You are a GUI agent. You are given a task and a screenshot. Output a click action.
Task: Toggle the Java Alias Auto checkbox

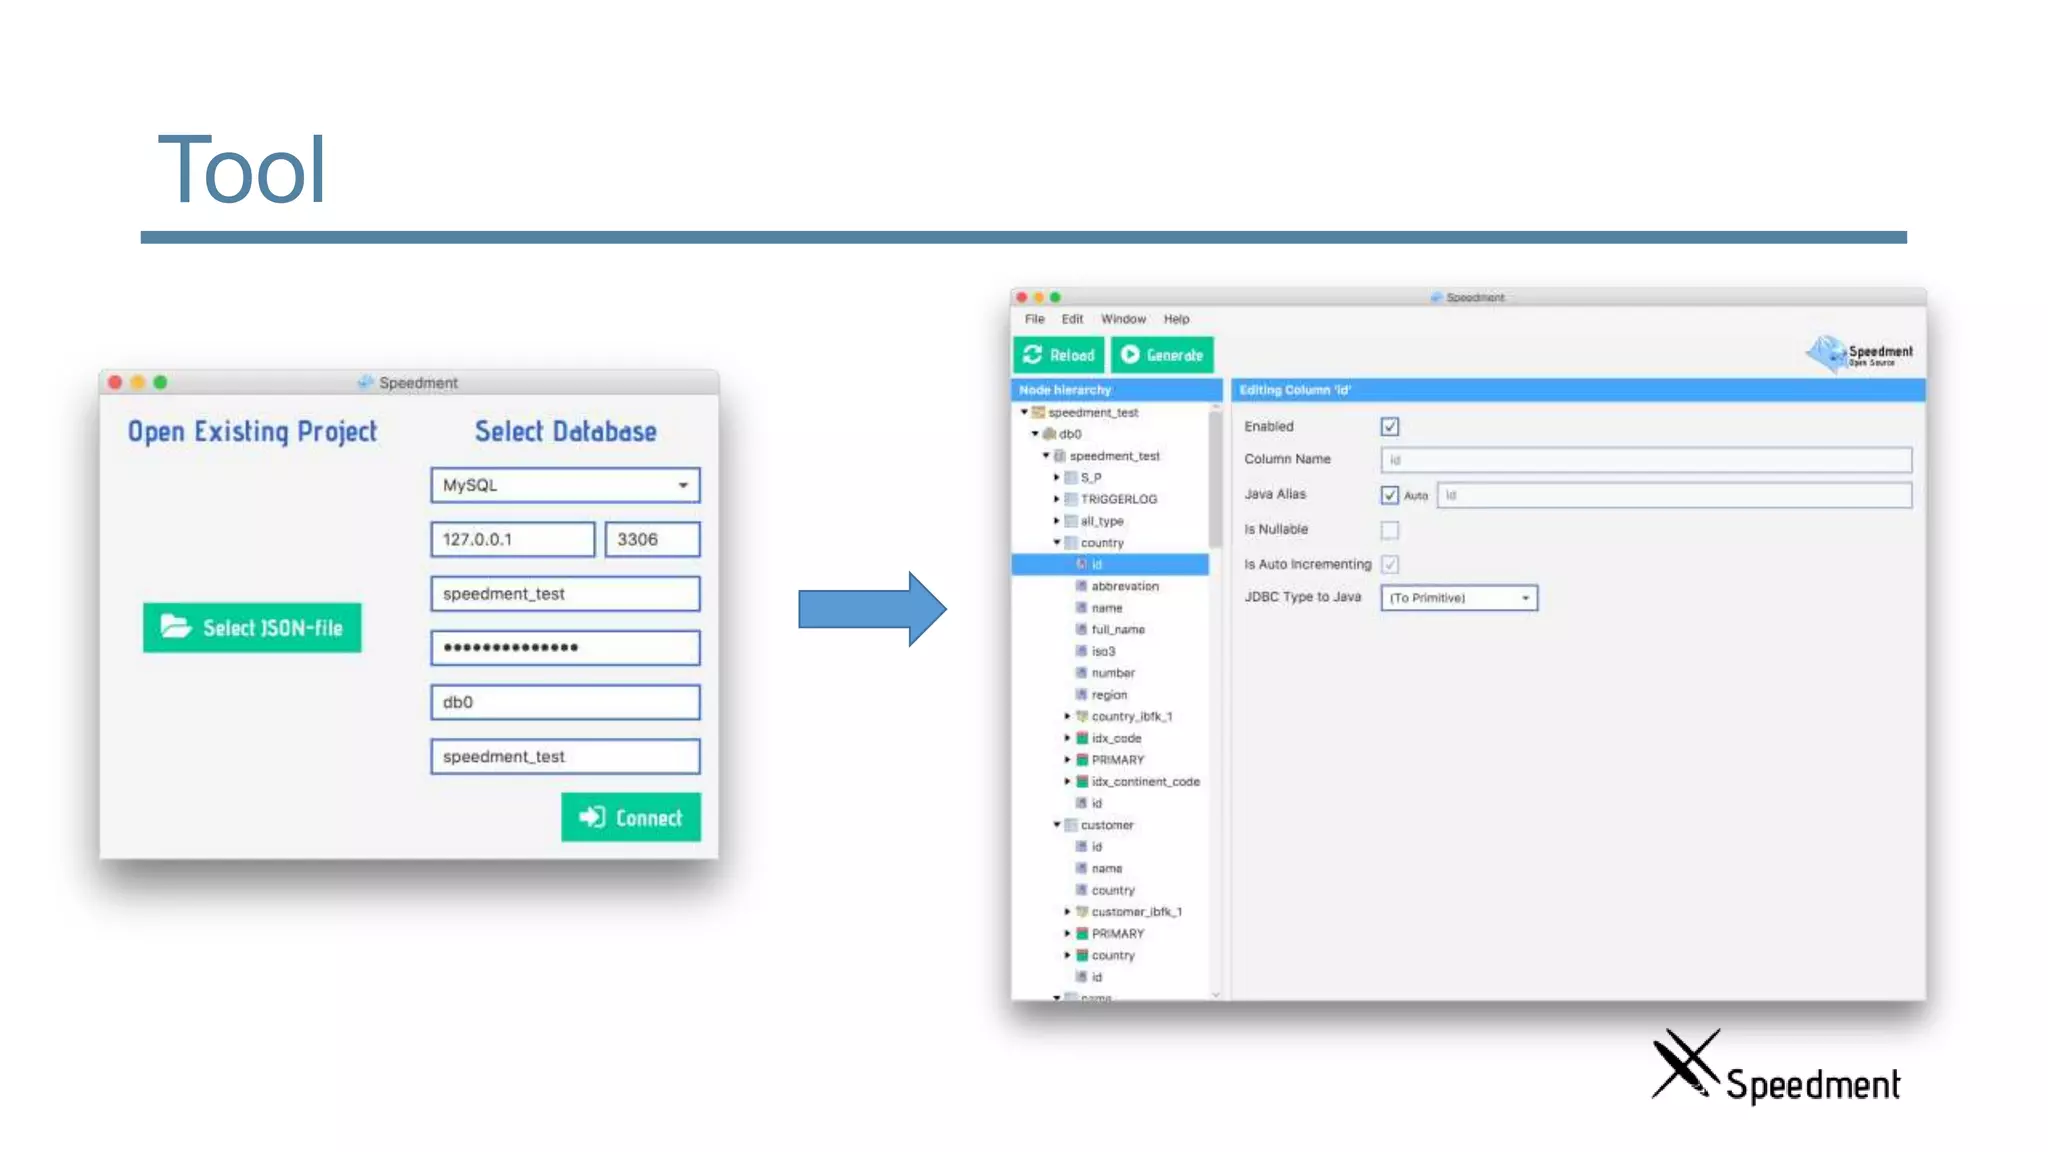click(1390, 495)
